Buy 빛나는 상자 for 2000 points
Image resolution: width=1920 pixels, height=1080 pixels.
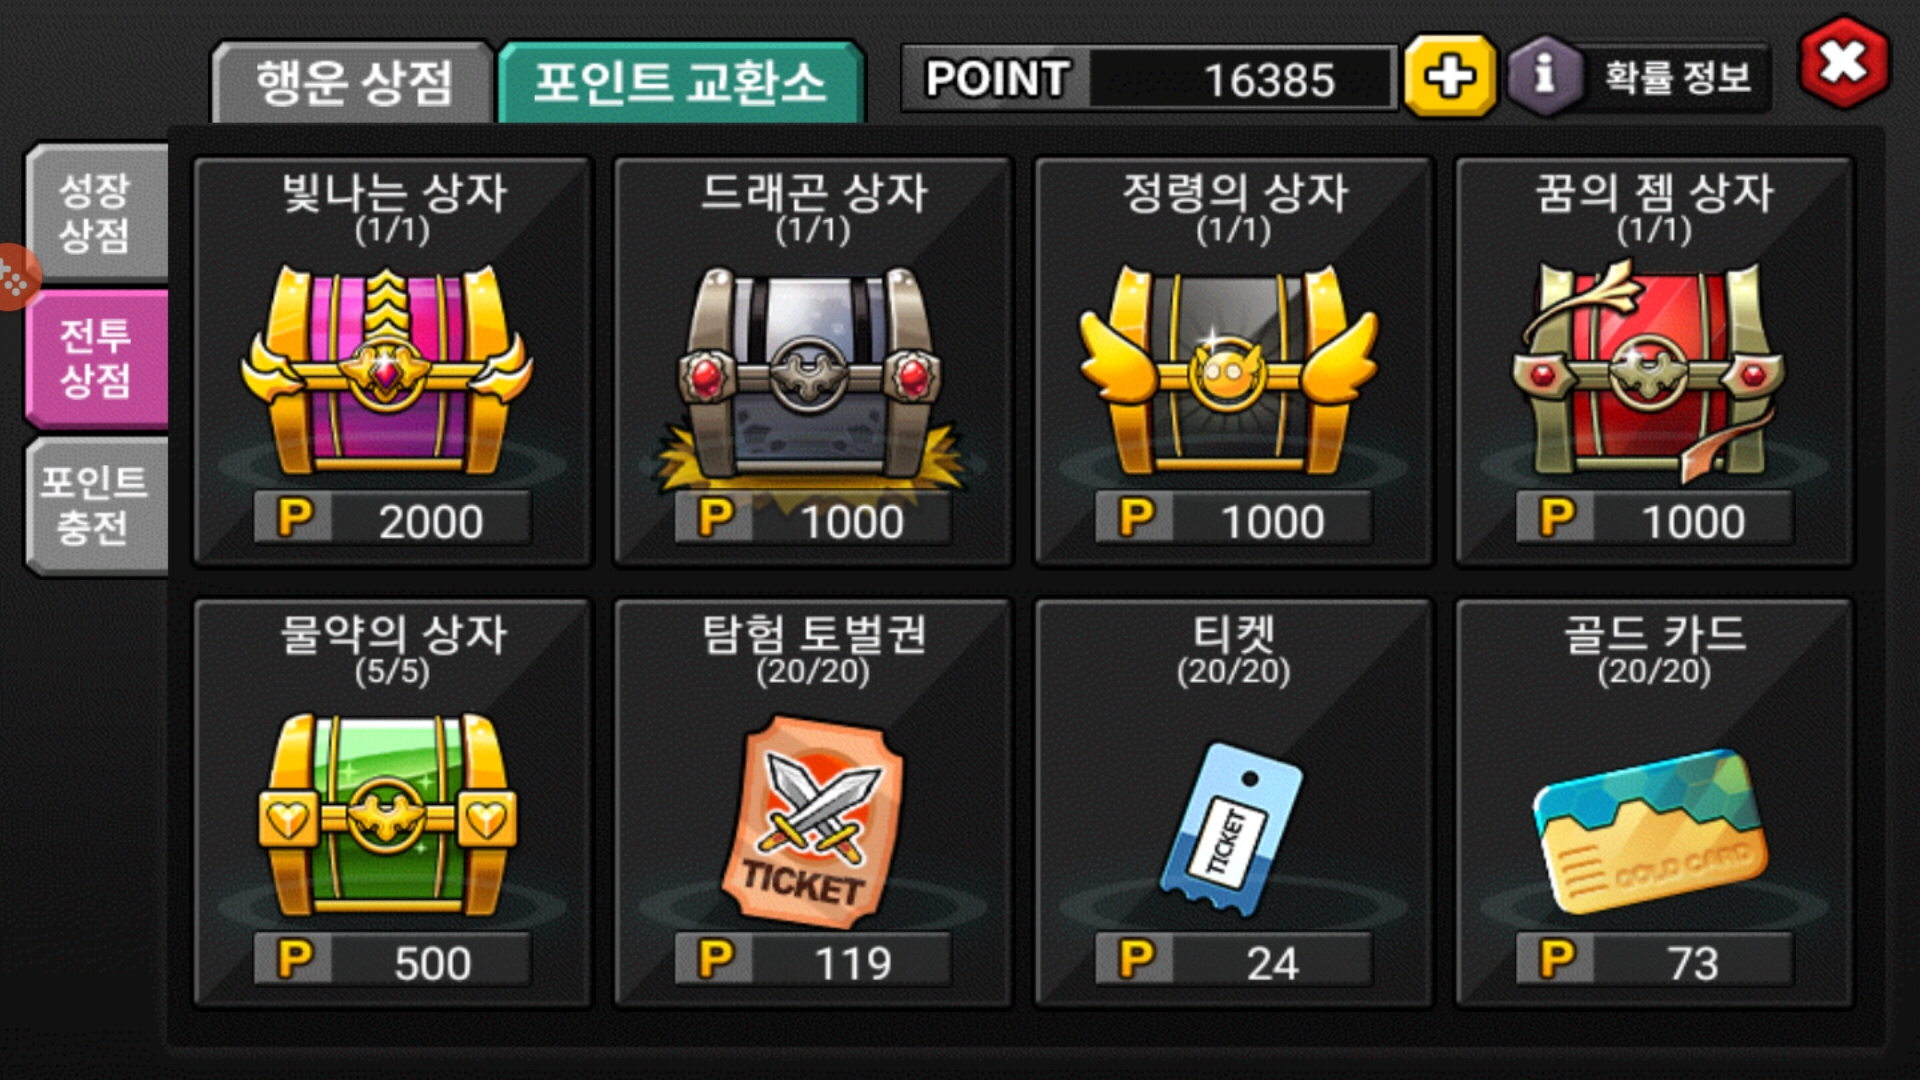pos(392,518)
